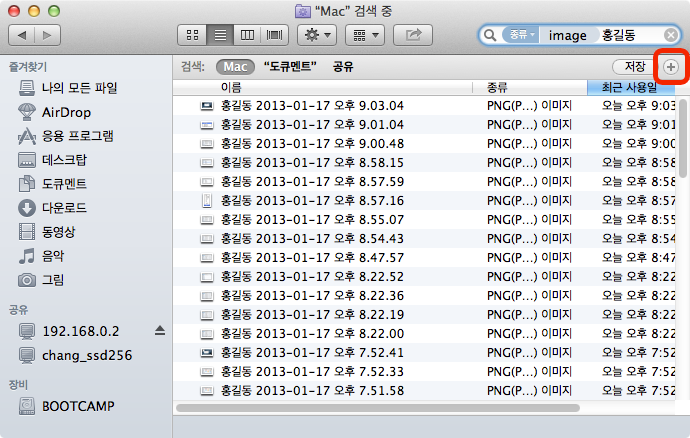The image size is (690, 438).
Task: Go forward with the right arrow button
Action: pos(47,35)
